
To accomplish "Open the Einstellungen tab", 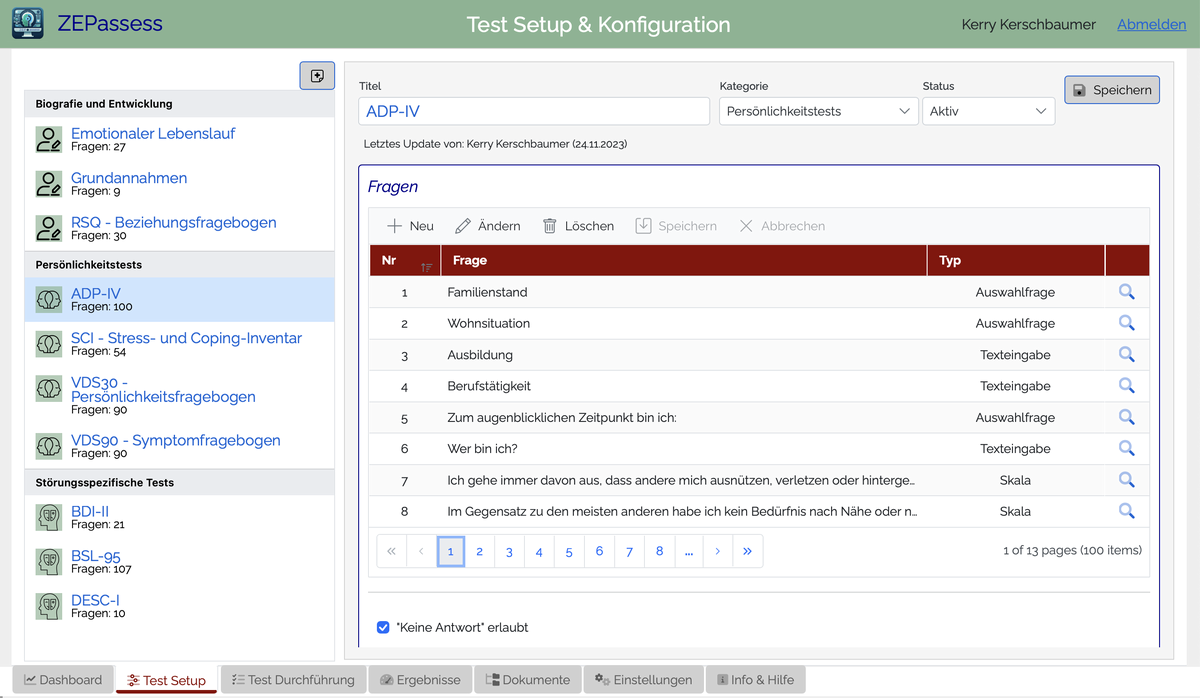I will click(643, 680).
